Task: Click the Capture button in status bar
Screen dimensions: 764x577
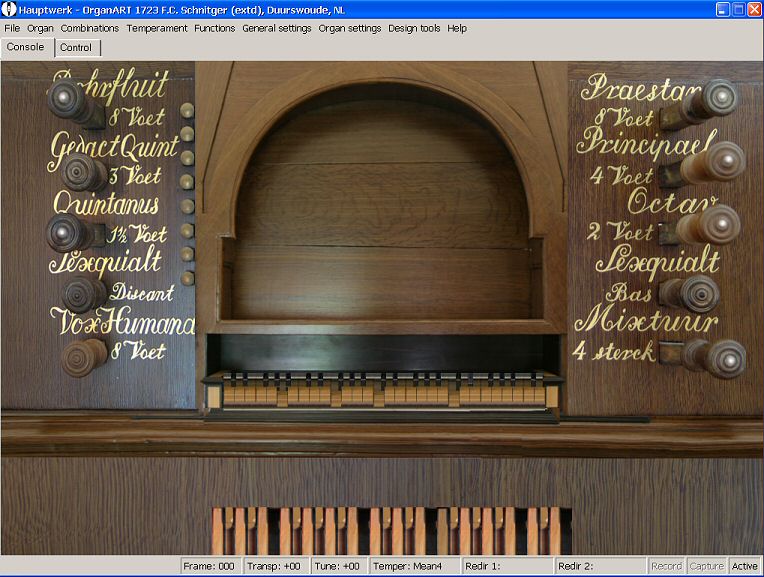Action: point(707,566)
